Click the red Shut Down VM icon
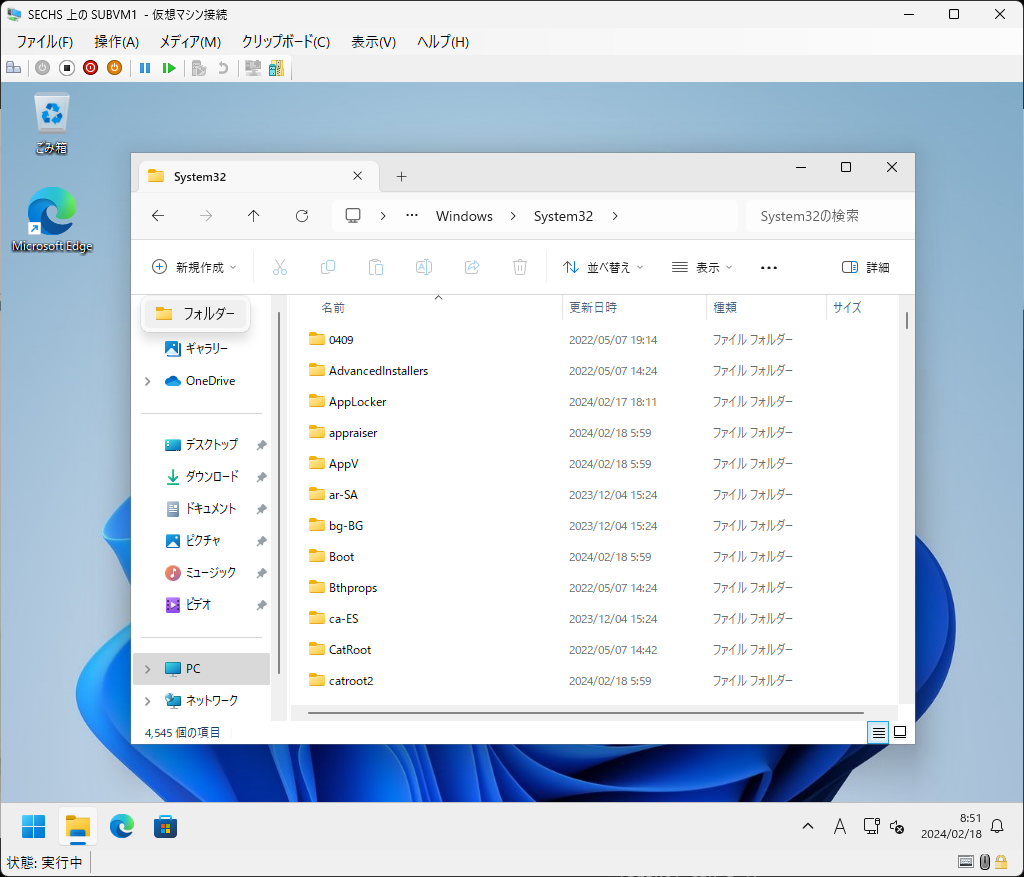The height and width of the screenshot is (877, 1024). click(x=91, y=68)
